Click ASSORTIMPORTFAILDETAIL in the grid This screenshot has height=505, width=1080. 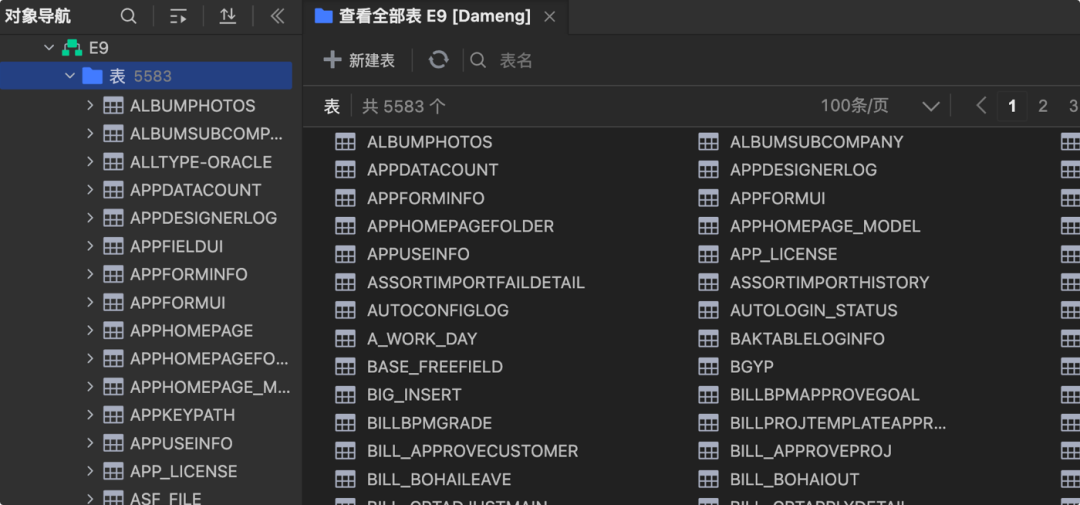point(476,282)
